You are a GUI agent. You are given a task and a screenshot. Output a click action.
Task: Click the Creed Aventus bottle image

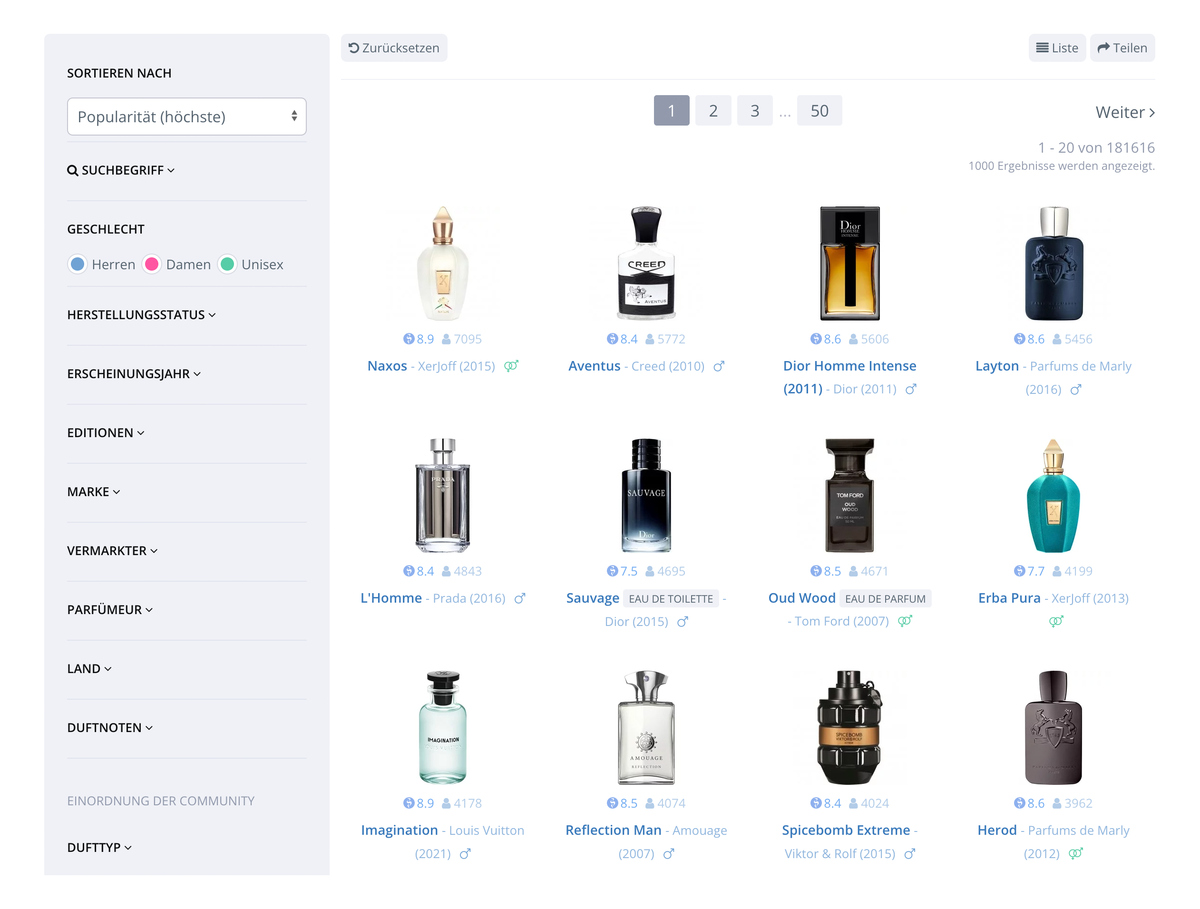[x=646, y=263]
